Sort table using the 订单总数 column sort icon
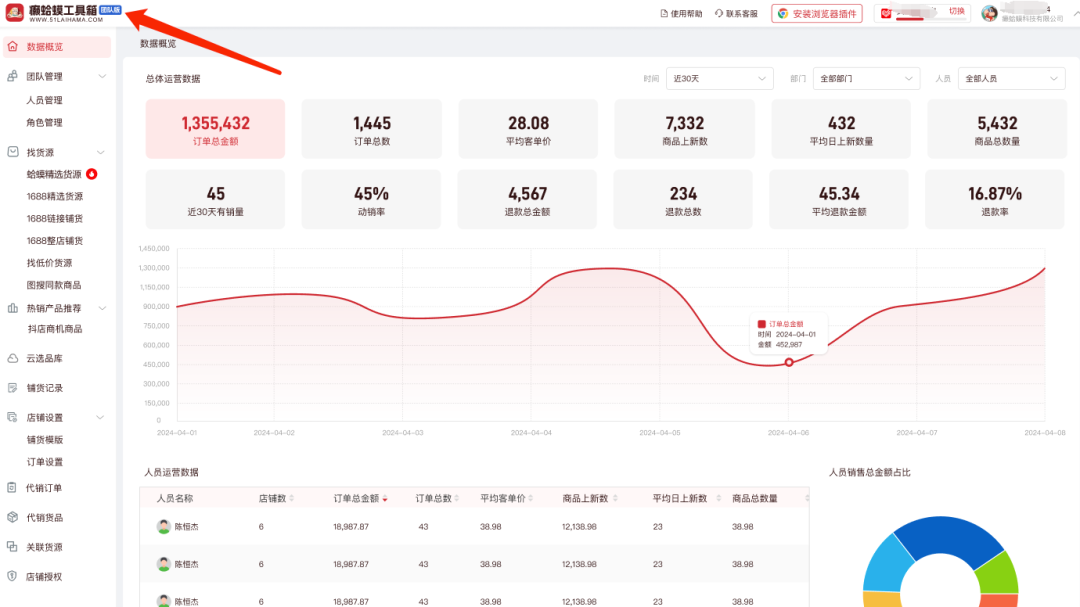Image resolution: width=1080 pixels, height=607 pixels. tap(457, 498)
